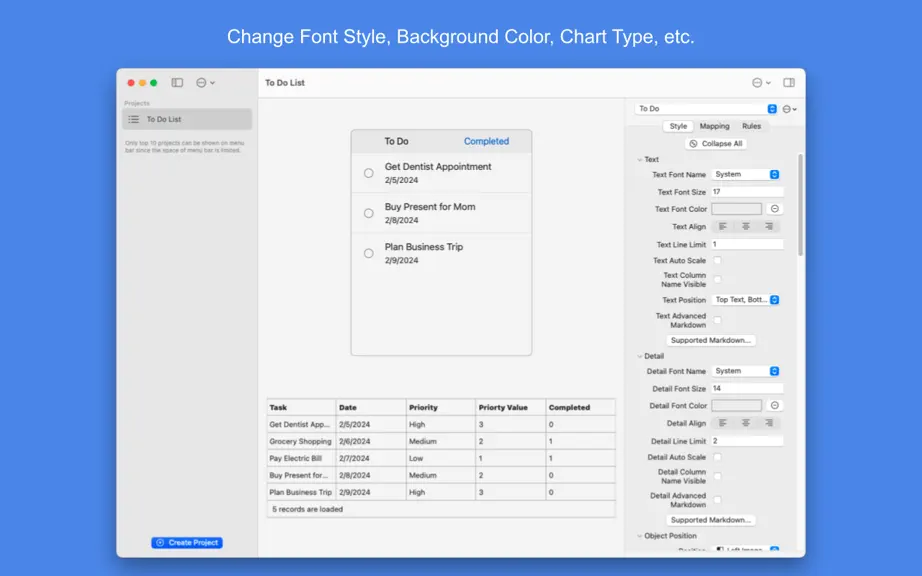The height and width of the screenshot is (576, 922).
Task: Click the Collapse All button
Action: click(716, 143)
